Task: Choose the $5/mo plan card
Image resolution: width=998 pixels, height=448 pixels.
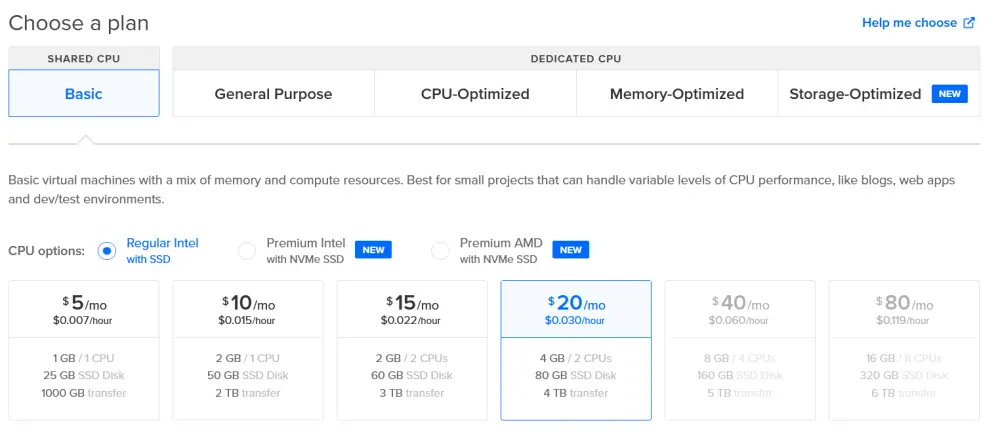Action: point(84,350)
